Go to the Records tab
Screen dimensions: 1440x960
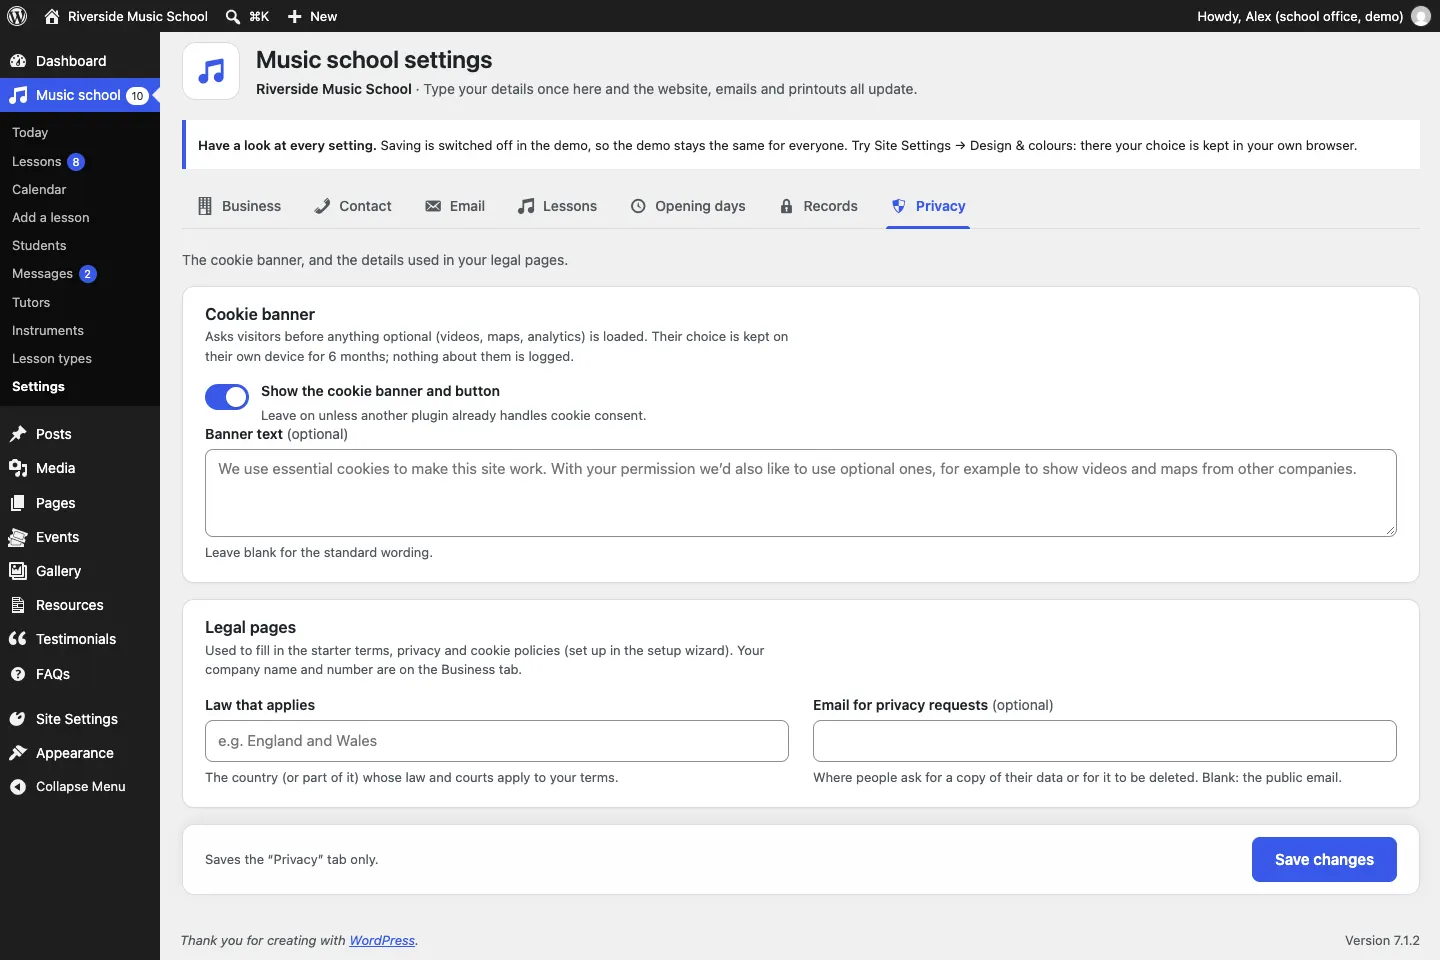coord(818,206)
